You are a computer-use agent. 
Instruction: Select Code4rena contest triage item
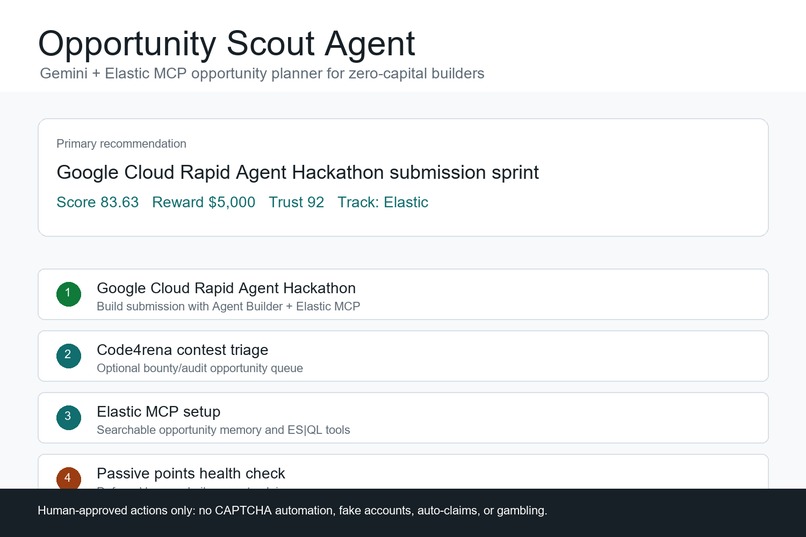[403, 356]
